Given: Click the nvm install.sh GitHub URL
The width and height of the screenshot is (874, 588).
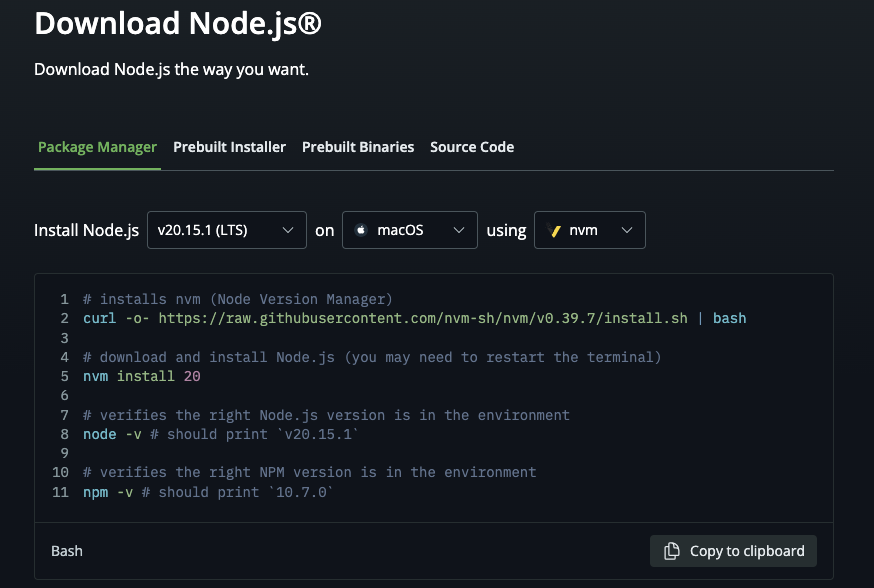Looking at the screenshot, I should 423,318.
